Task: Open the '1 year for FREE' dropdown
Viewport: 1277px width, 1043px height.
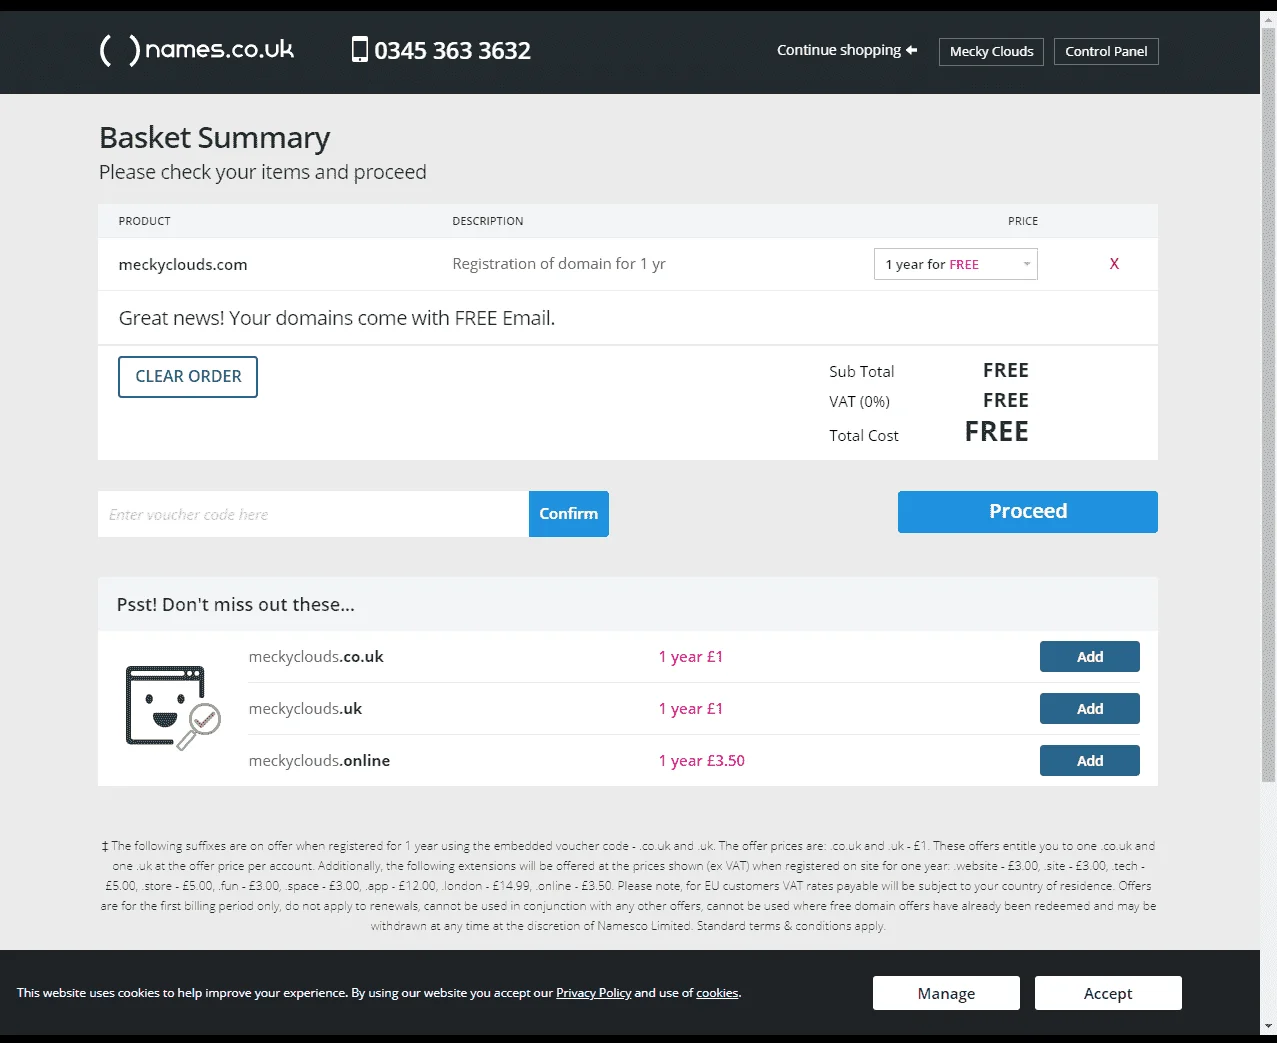Action: pos(956,264)
